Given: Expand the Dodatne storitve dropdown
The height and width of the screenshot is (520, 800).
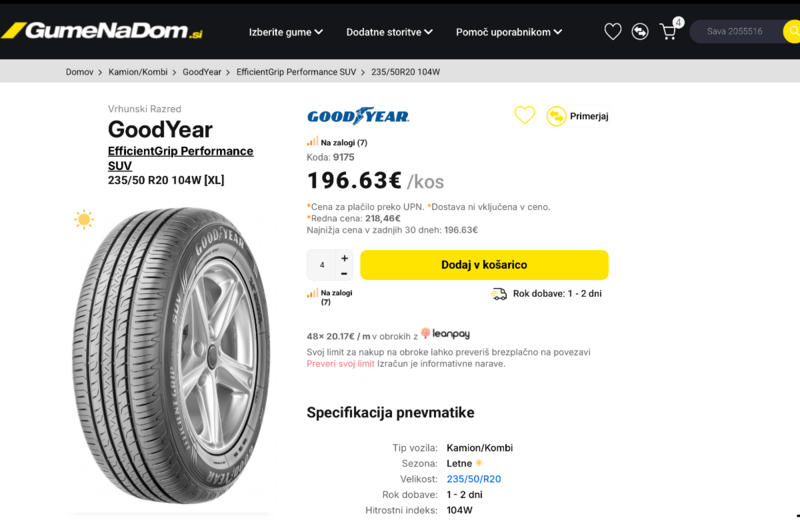Looking at the screenshot, I should click(389, 32).
